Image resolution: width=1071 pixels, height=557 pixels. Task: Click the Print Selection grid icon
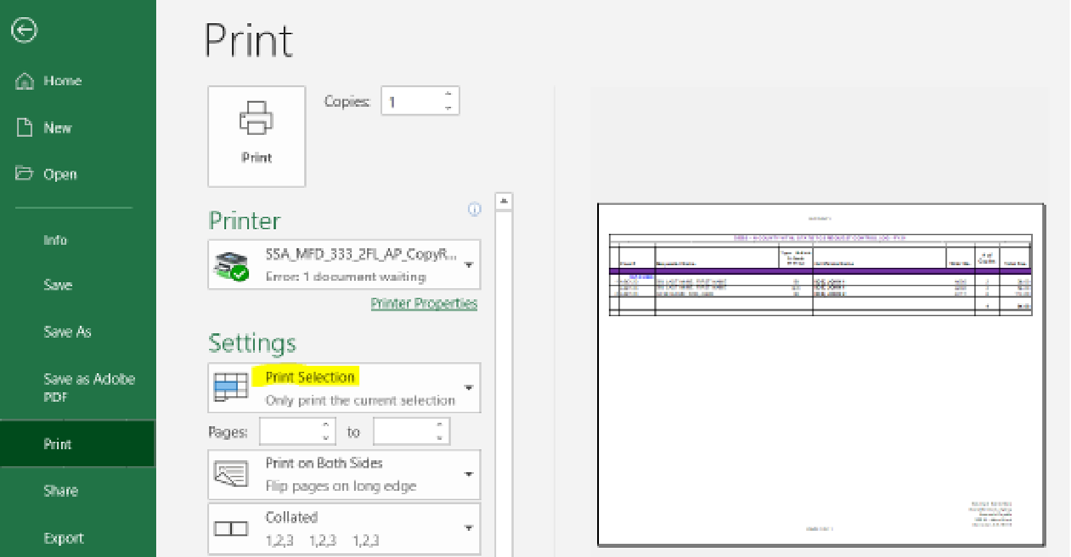click(x=231, y=388)
